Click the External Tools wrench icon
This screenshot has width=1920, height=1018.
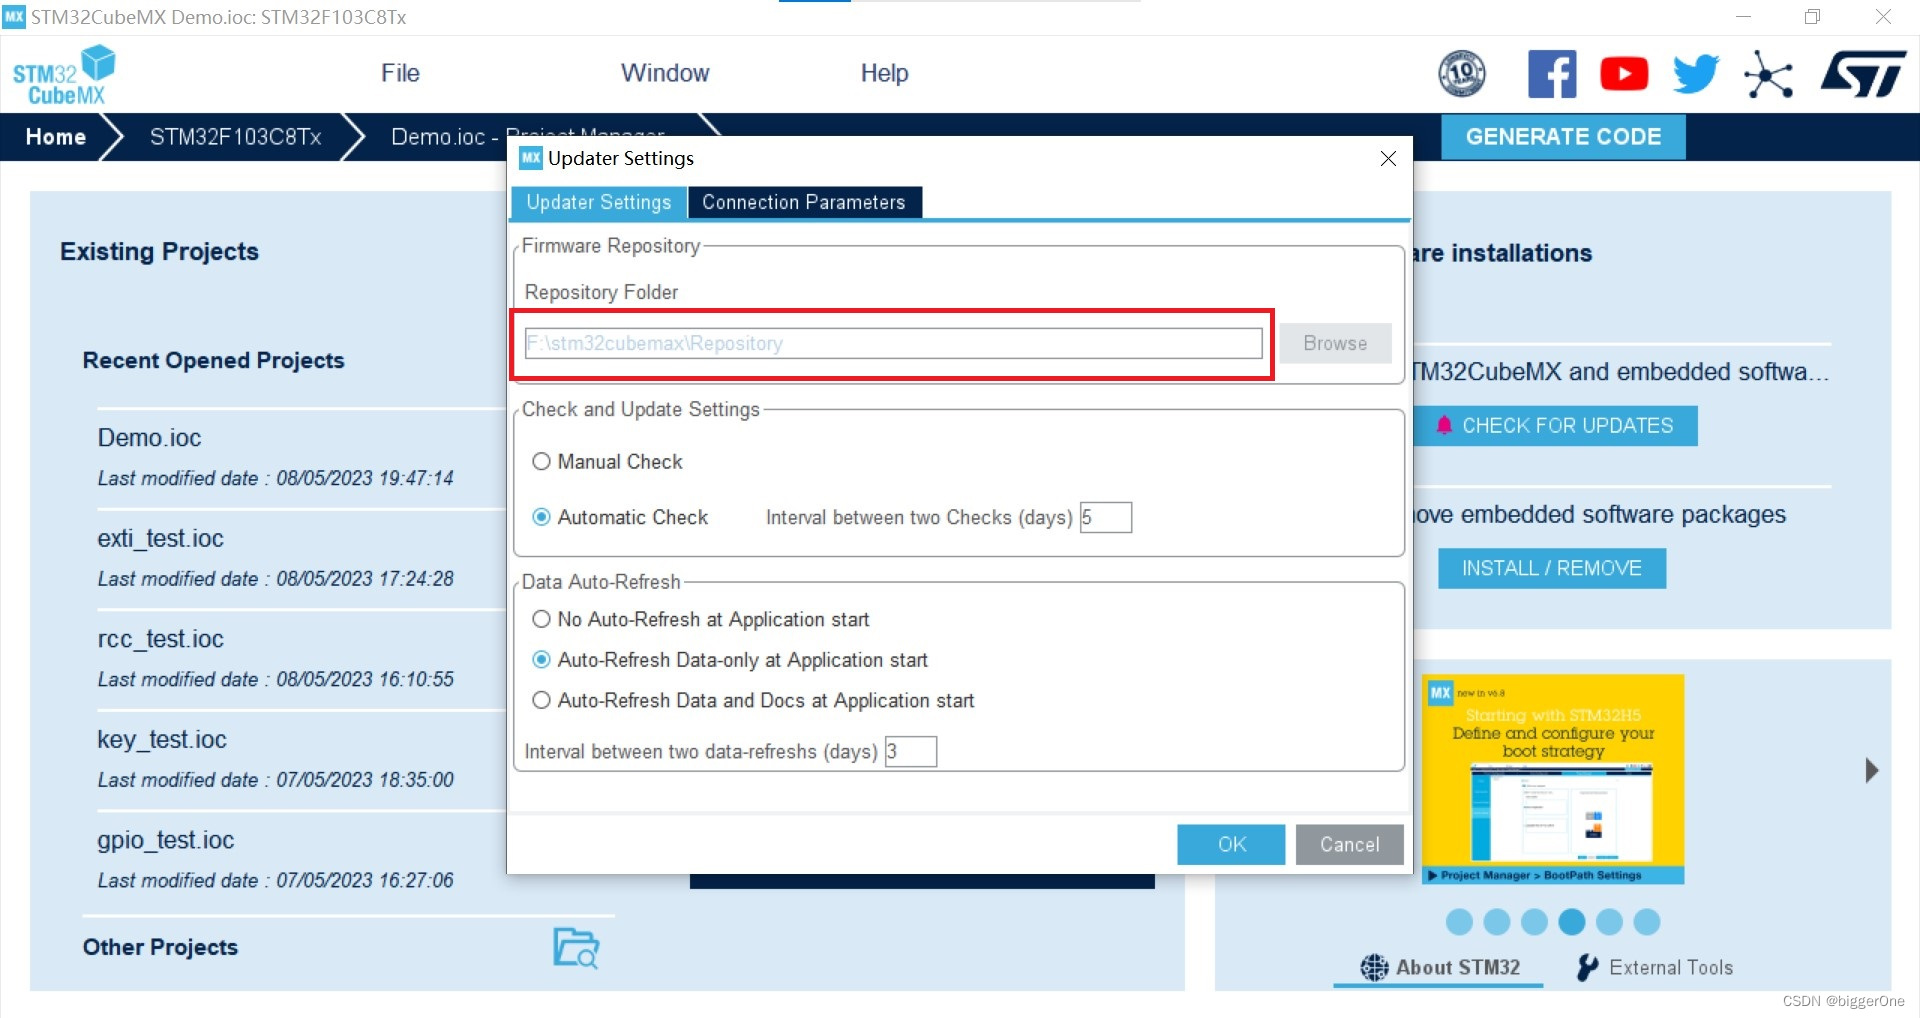[x=1587, y=967]
